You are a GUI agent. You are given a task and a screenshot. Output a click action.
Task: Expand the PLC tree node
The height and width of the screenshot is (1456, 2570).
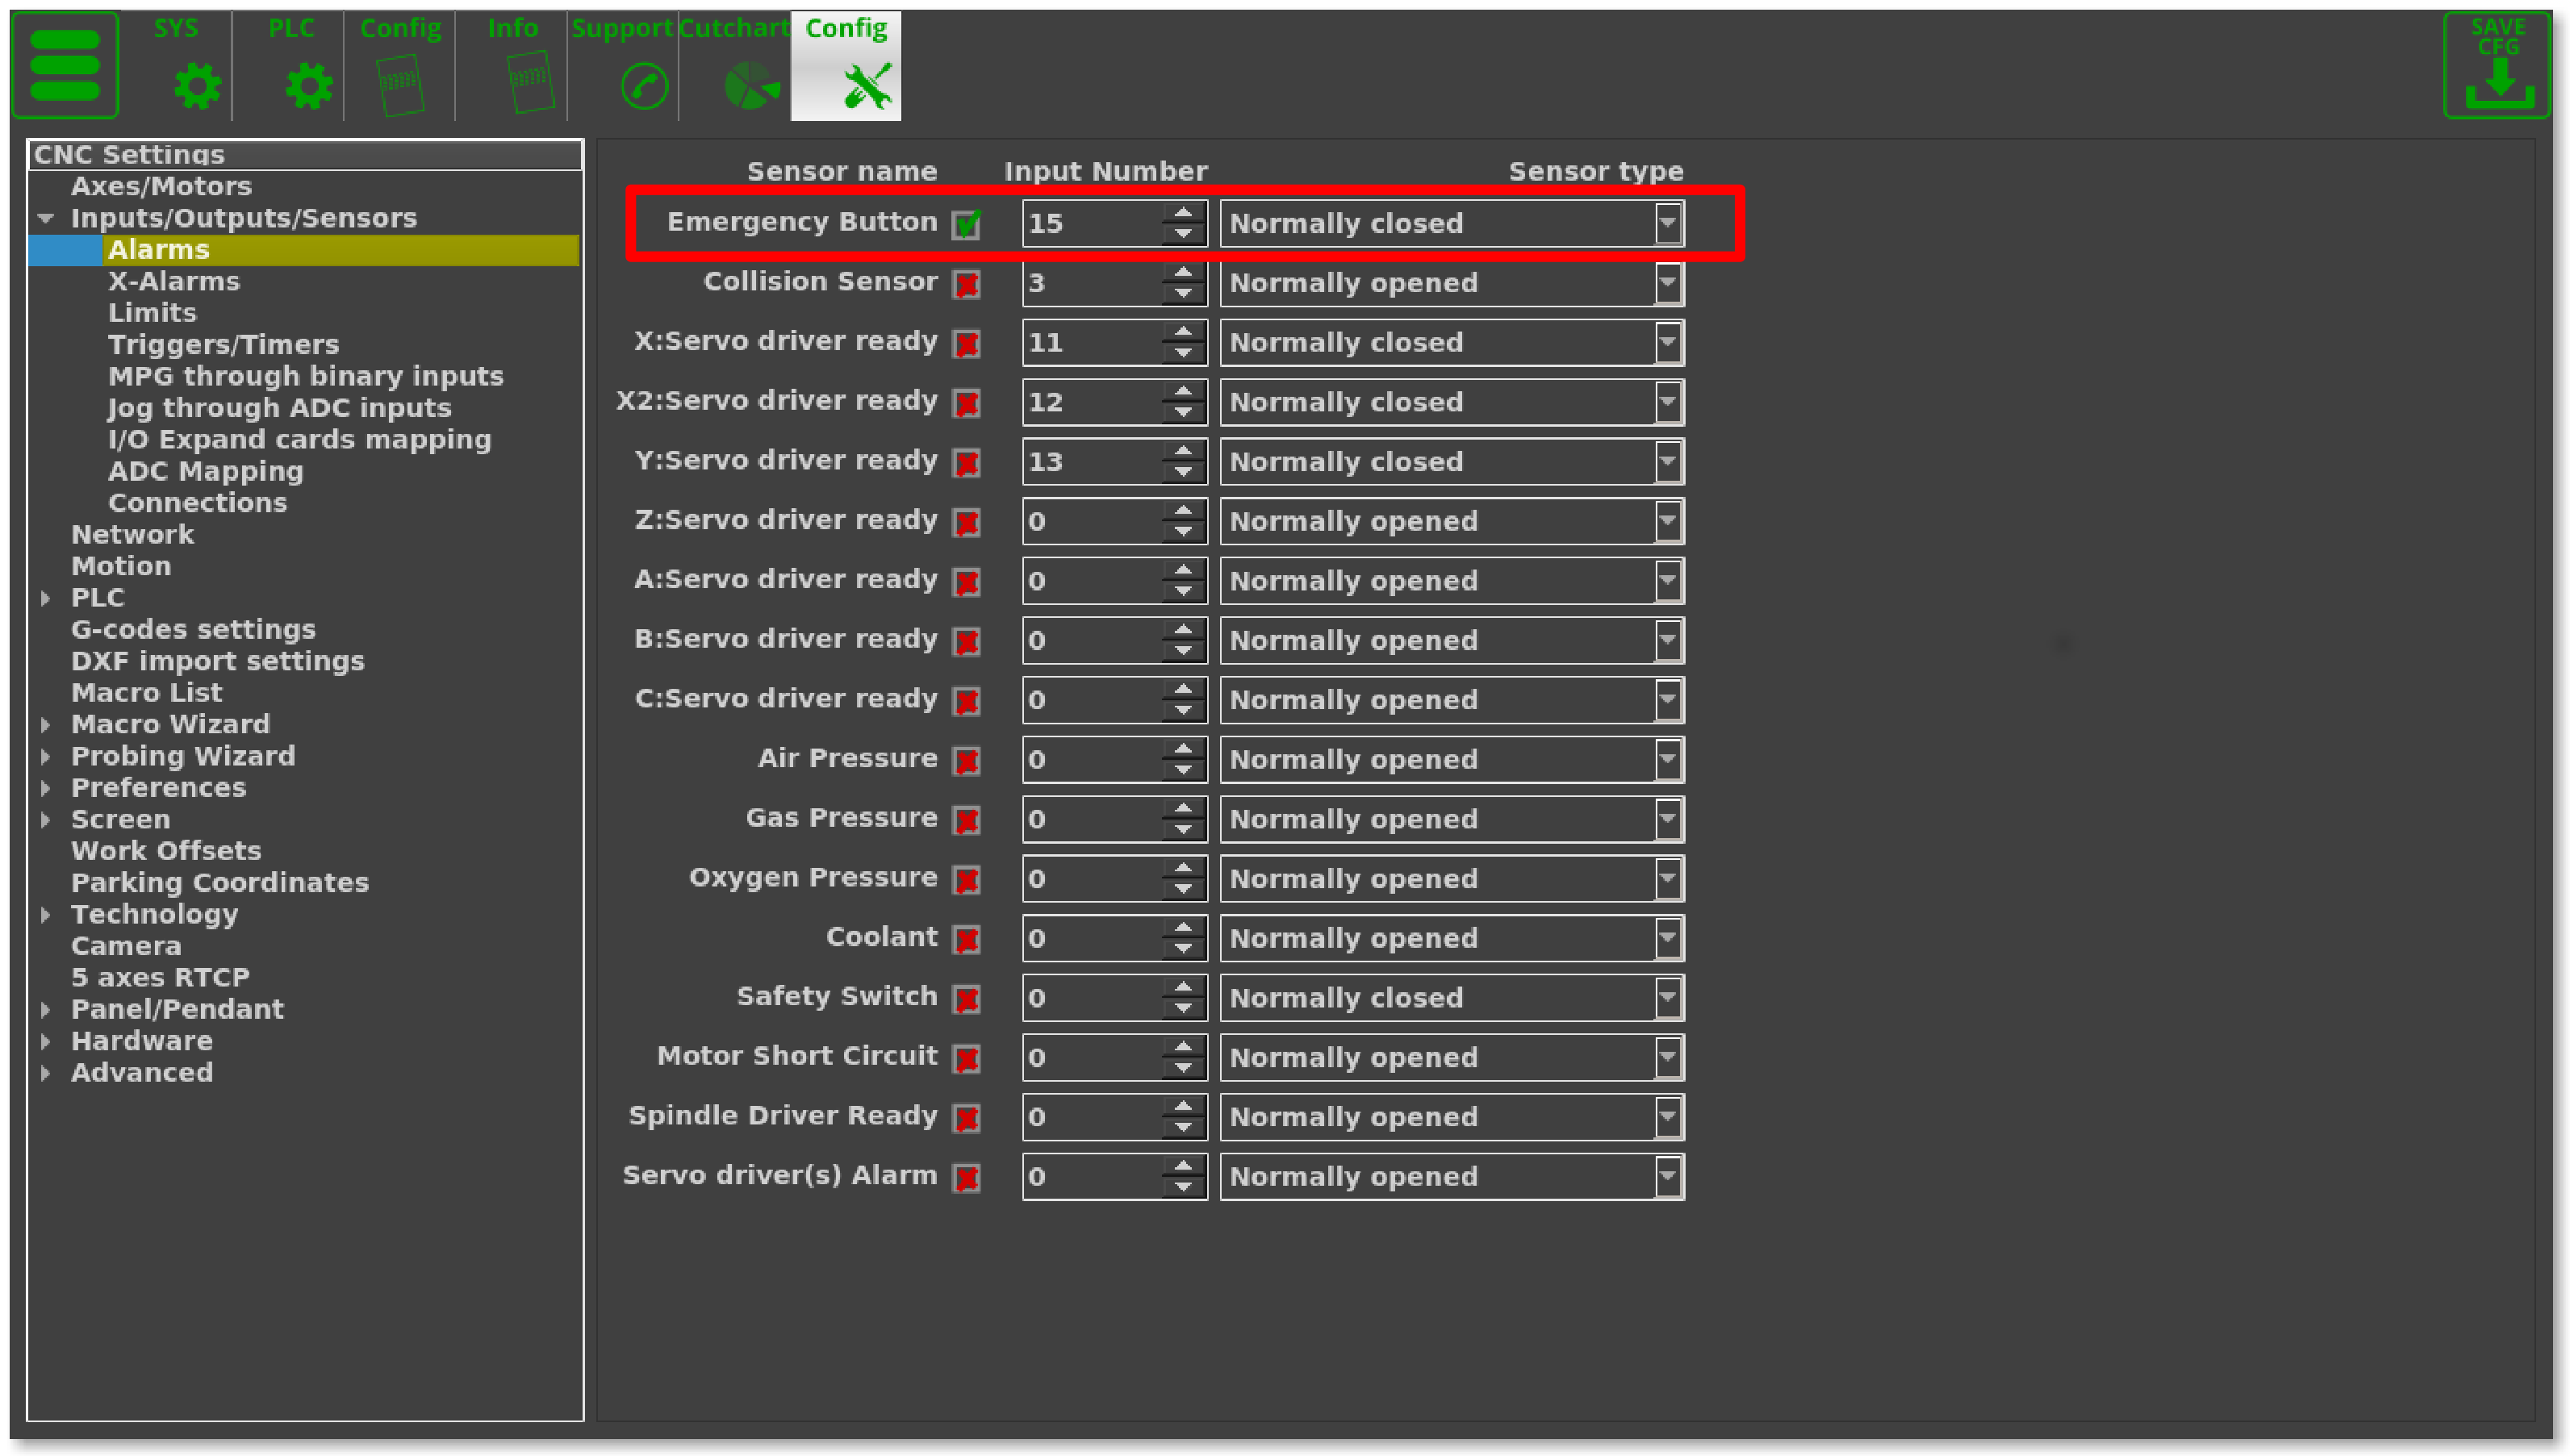pyautogui.click(x=46, y=598)
